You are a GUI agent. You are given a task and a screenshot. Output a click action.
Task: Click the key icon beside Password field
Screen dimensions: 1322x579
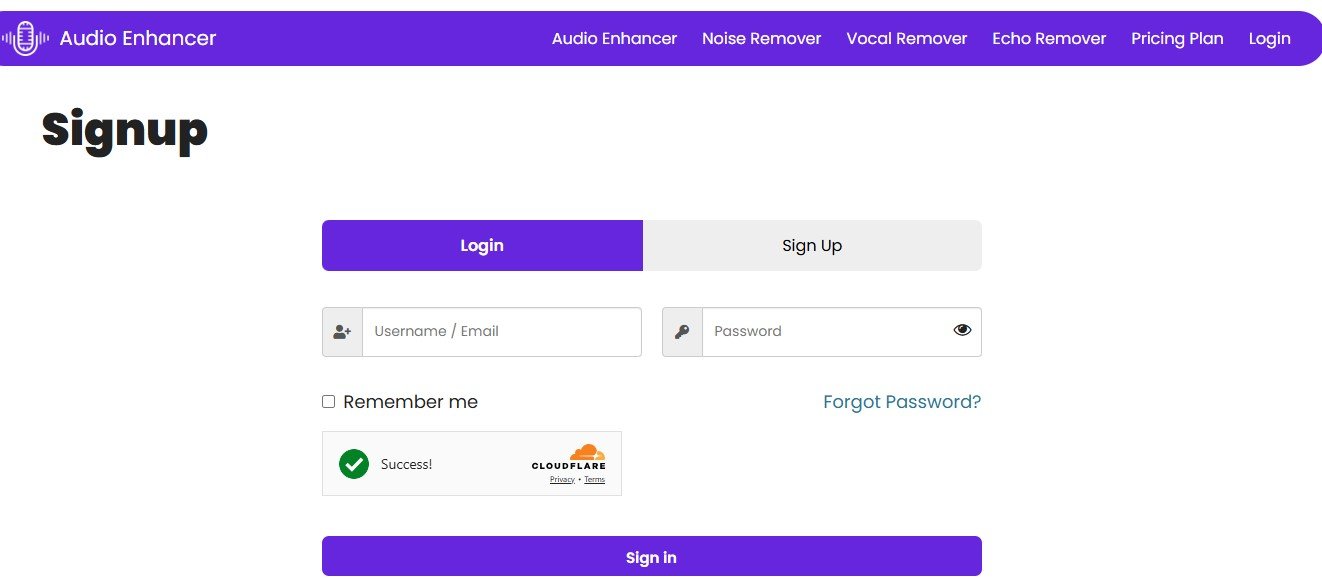682,332
